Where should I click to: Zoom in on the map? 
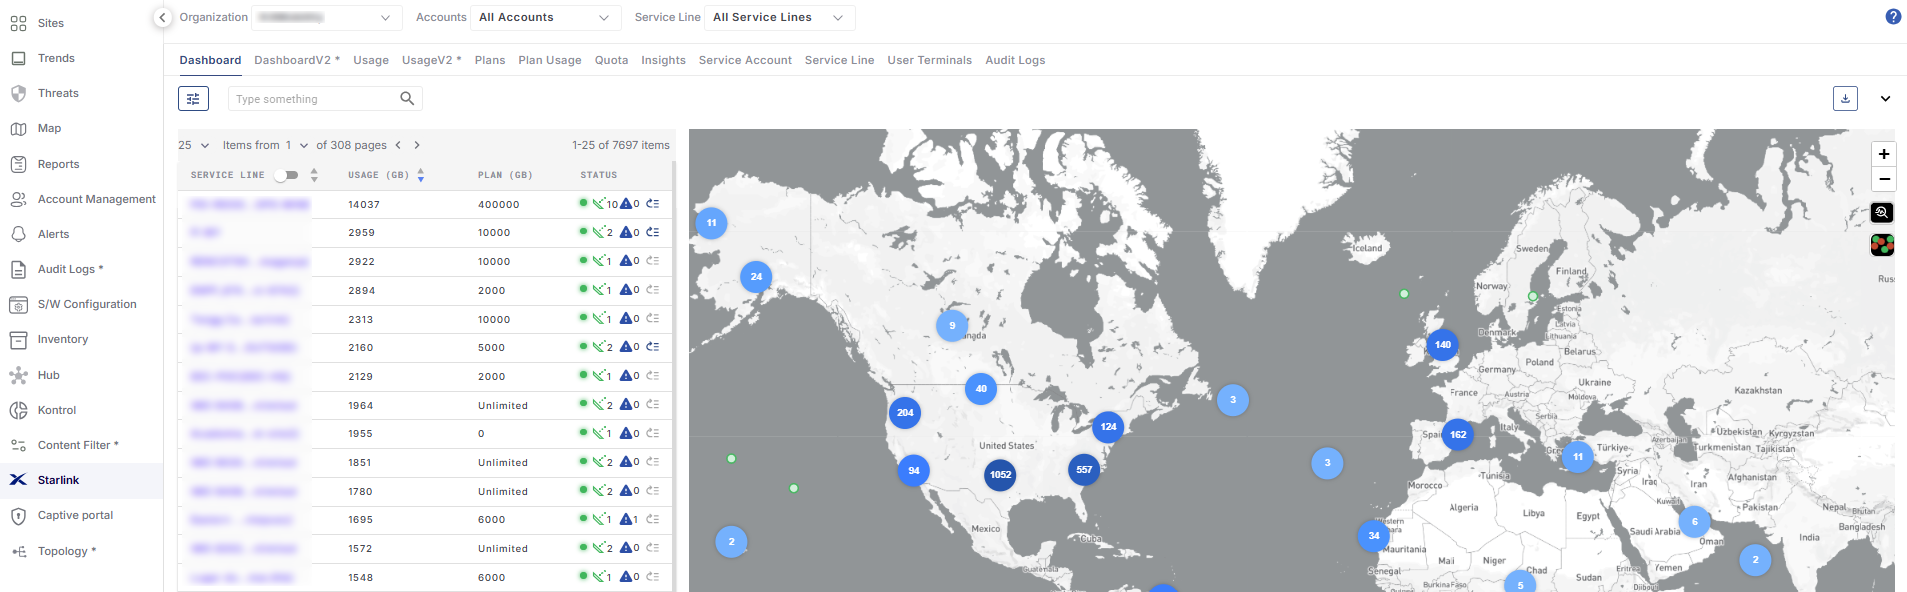(1883, 154)
